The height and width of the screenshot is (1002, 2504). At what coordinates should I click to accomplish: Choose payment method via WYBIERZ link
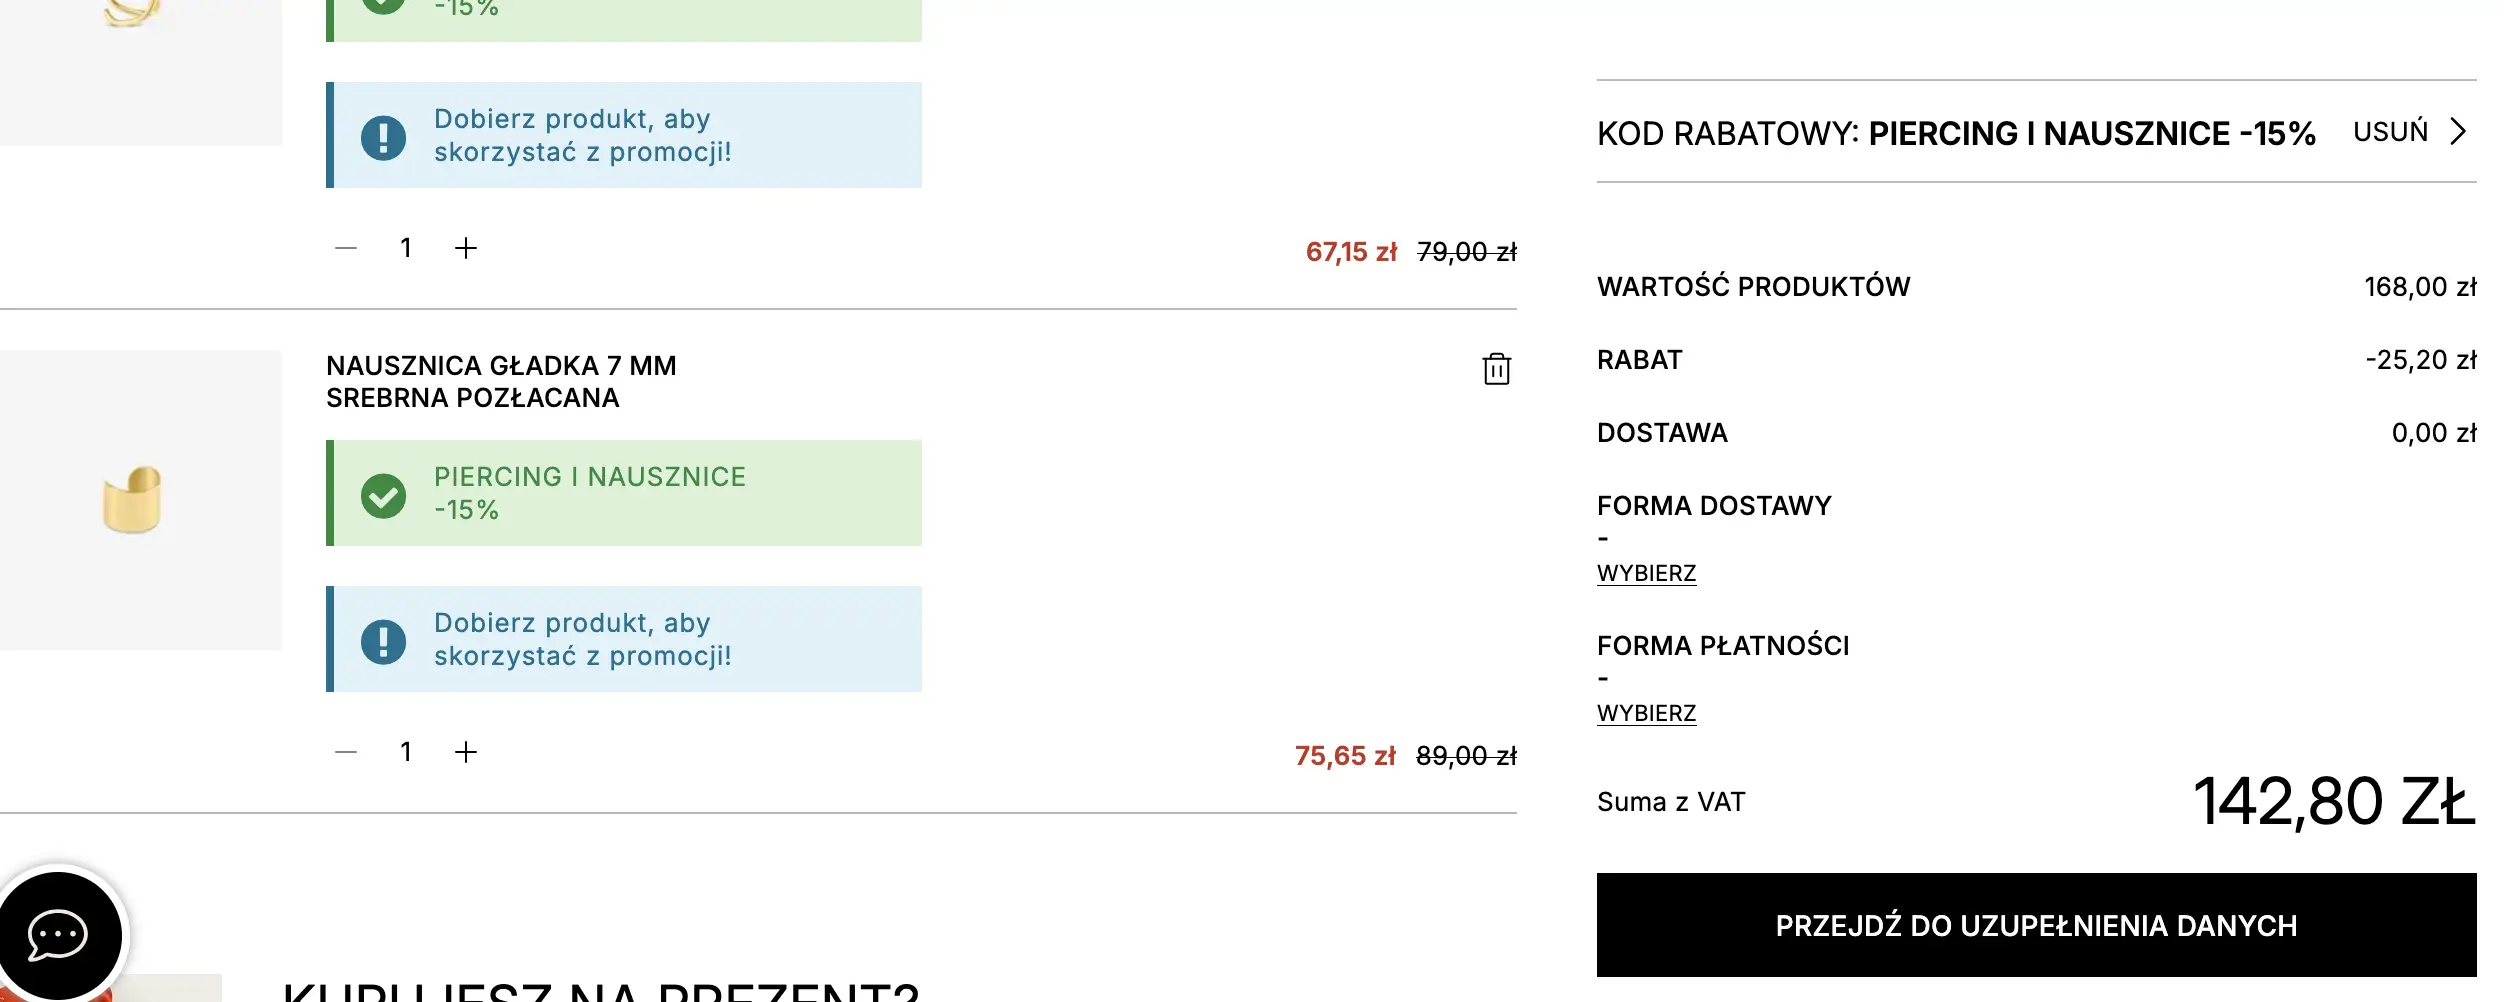pos(1646,714)
